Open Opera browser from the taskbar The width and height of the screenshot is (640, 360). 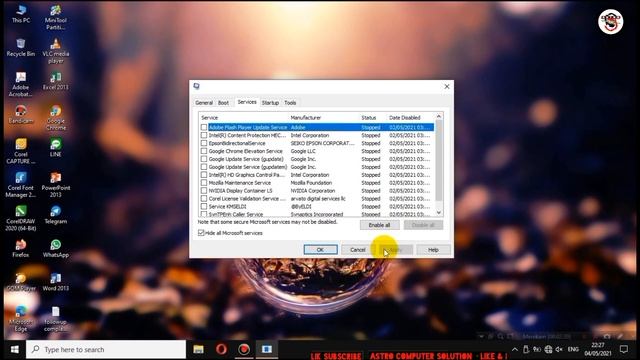pyautogui.click(x=221, y=349)
